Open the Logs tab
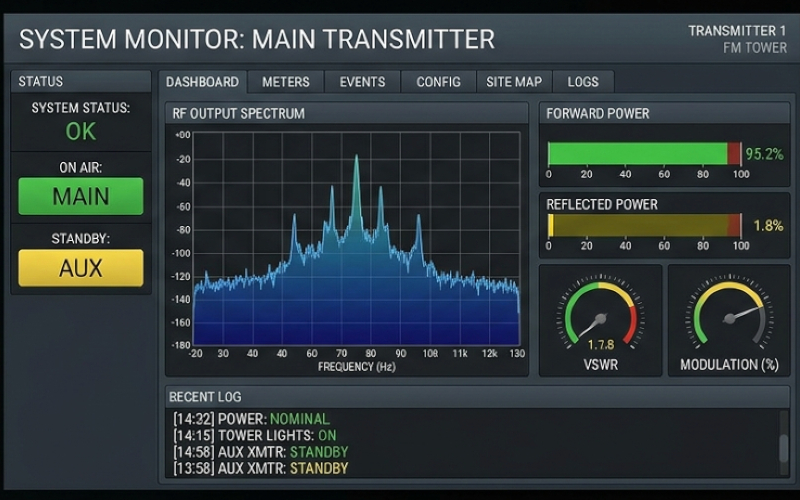800x500 pixels. pyautogui.click(x=583, y=82)
